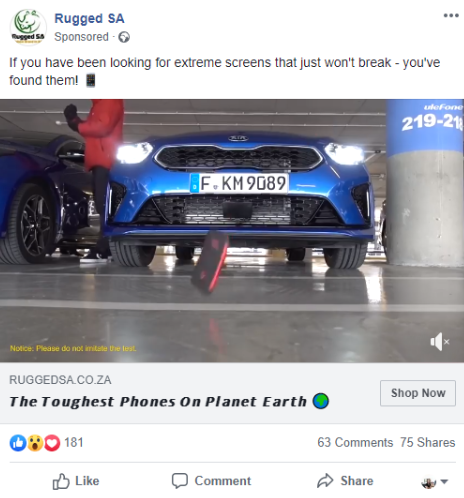Play the blue car phone video
The height and width of the screenshot is (498, 464).
tap(232, 231)
